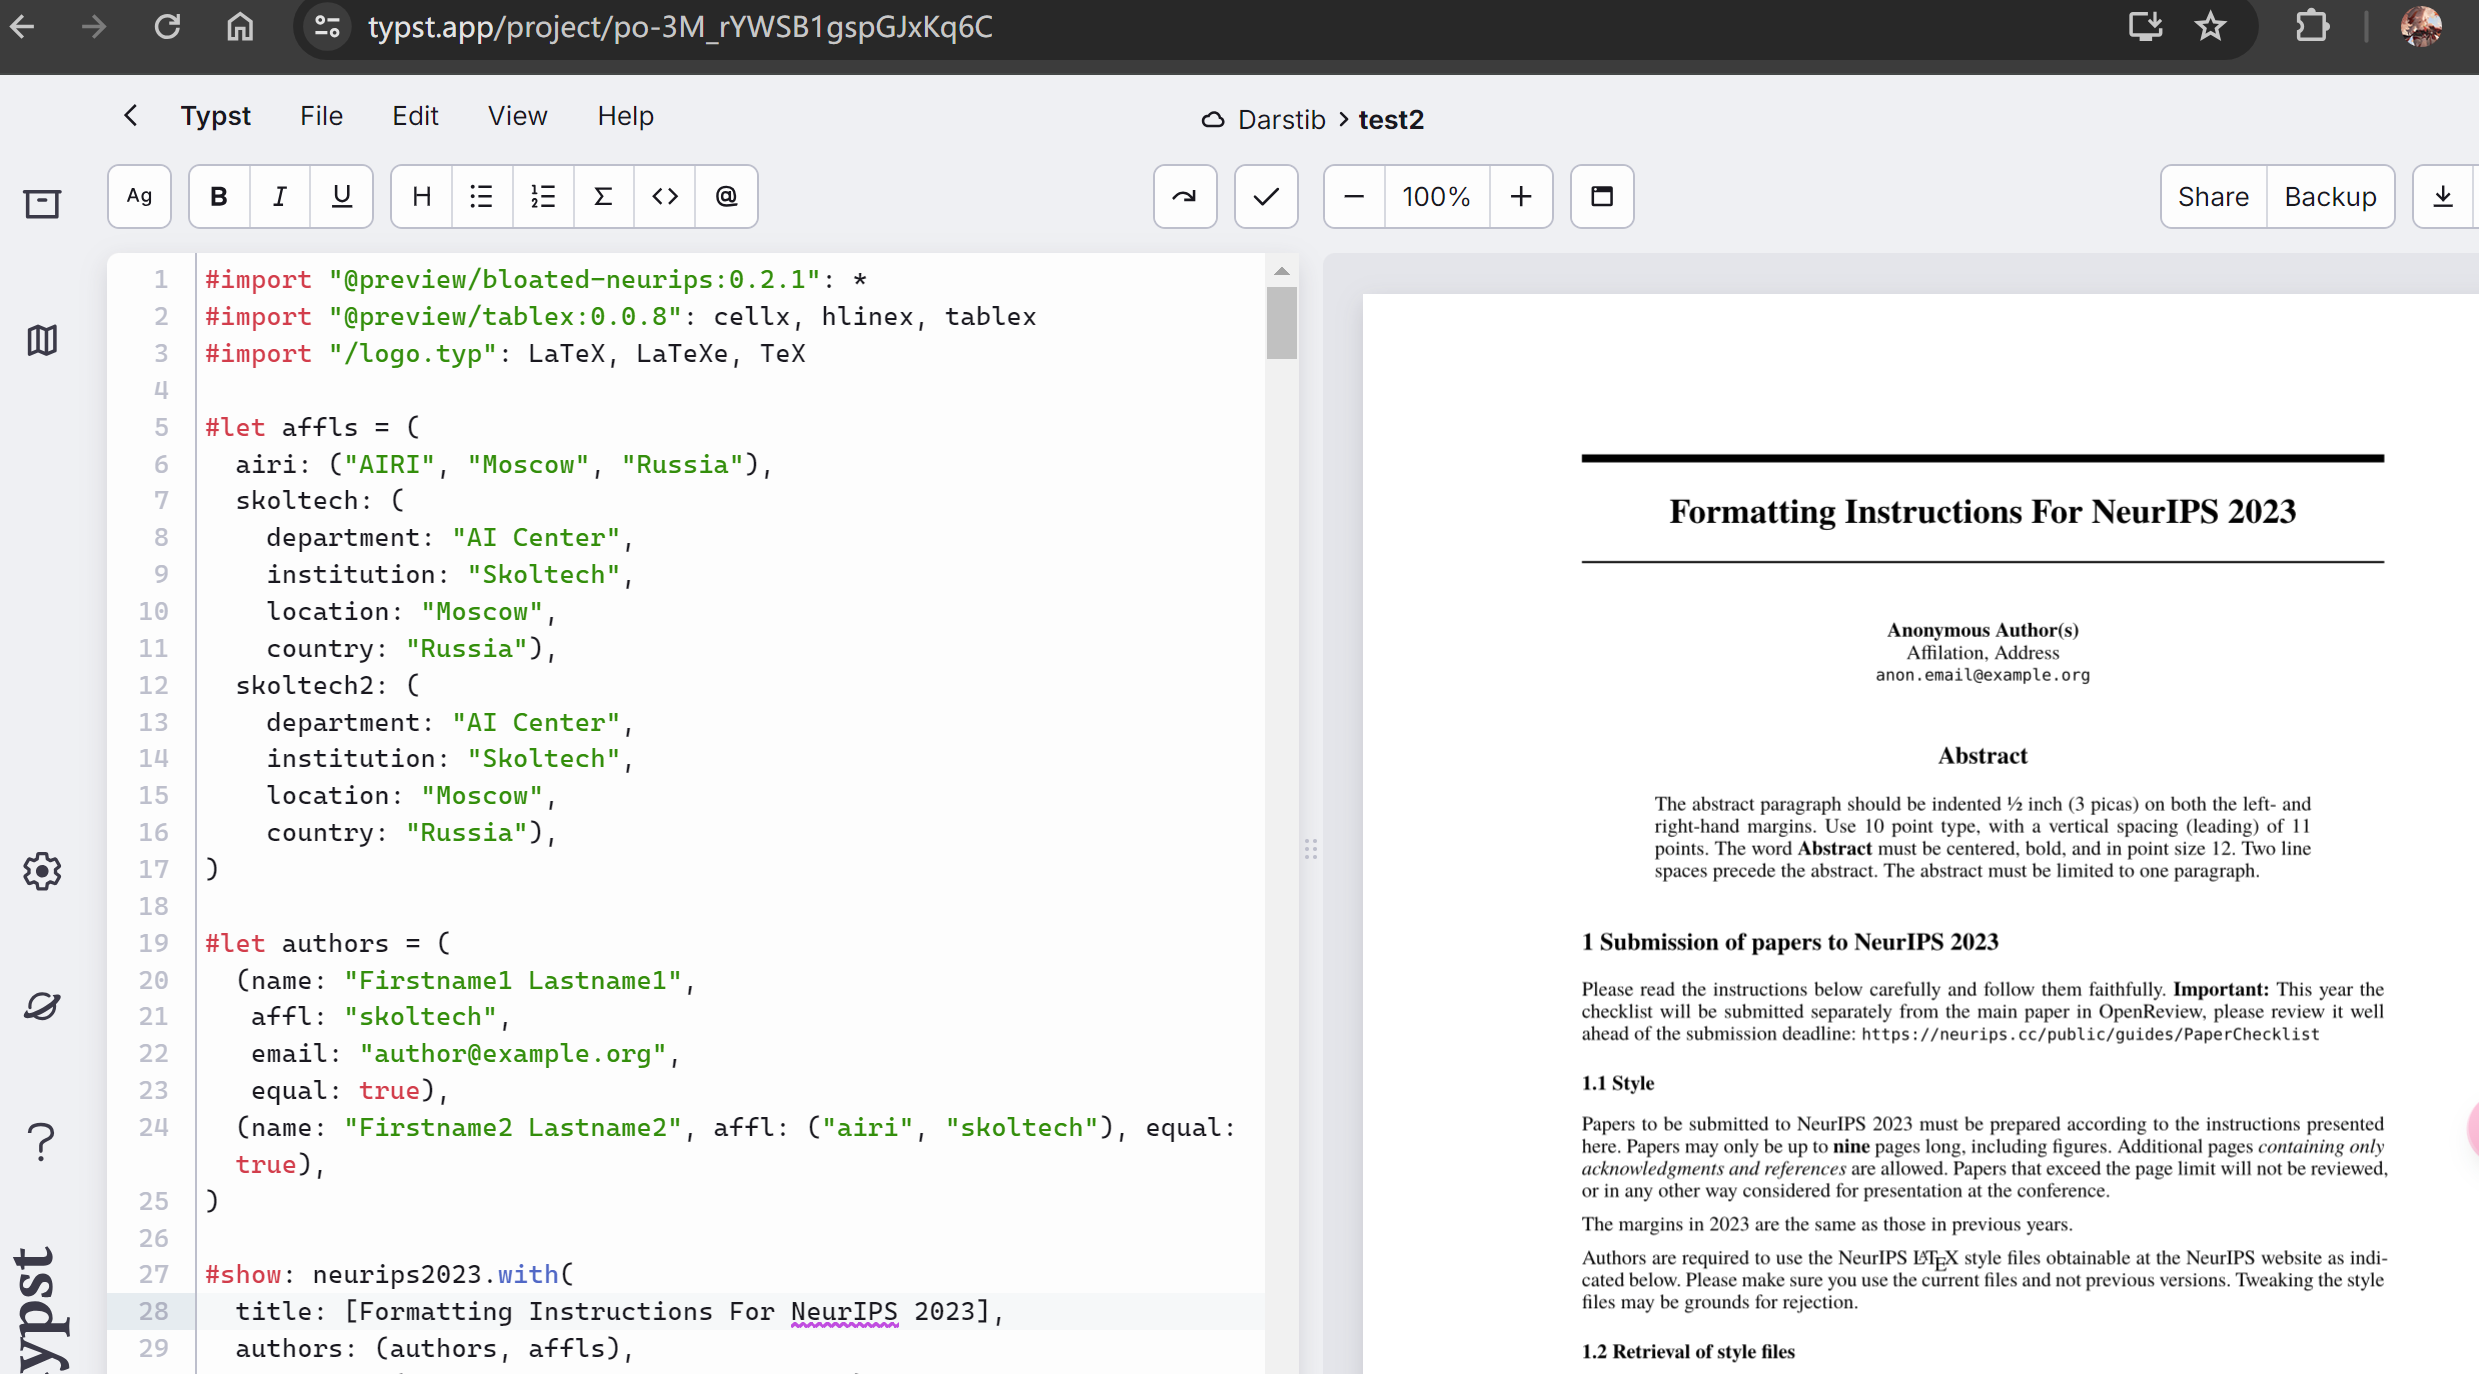Zoom out with minus button
The image size is (2479, 1374).
click(x=1354, y=196)
